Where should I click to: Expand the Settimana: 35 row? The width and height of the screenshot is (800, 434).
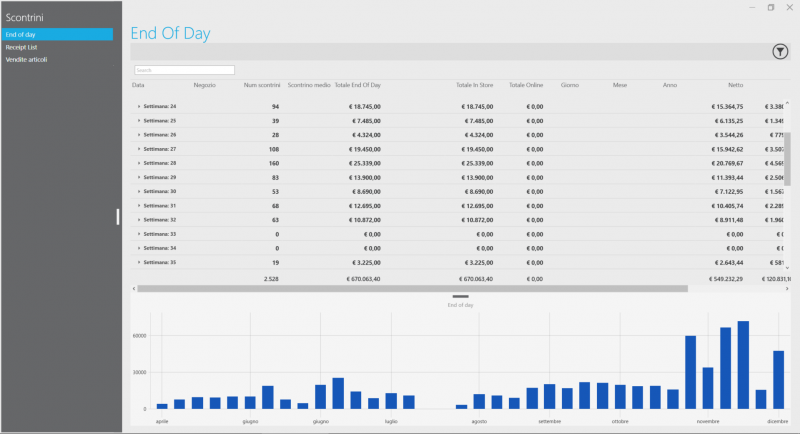tap(139, 262)
